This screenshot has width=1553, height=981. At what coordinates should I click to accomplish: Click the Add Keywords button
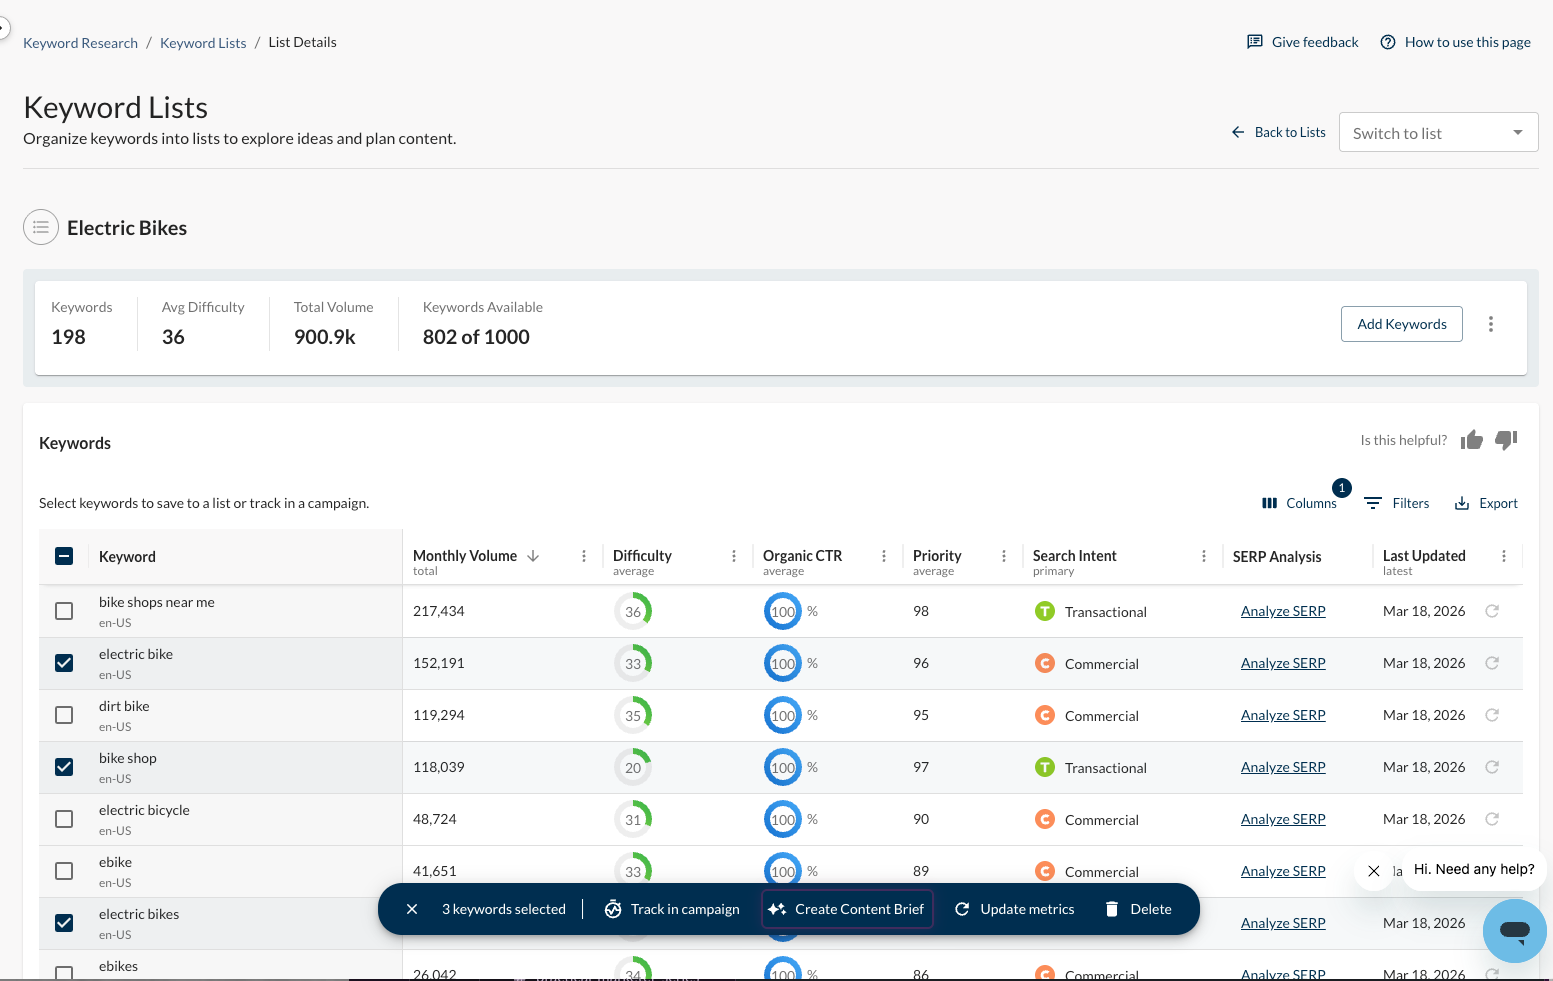coord(1401,324)
